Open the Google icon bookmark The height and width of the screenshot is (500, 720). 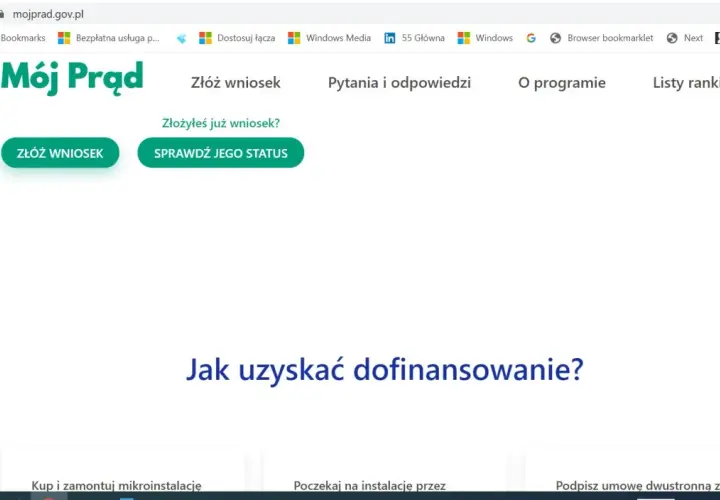(531, 38)
